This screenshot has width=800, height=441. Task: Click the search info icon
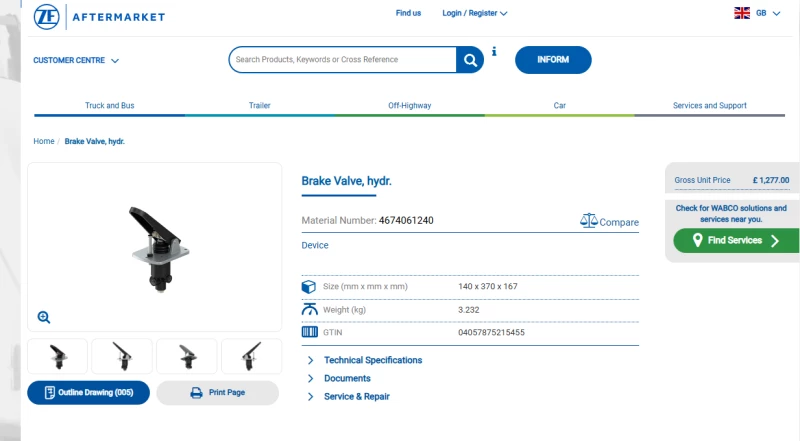[494, 52]
